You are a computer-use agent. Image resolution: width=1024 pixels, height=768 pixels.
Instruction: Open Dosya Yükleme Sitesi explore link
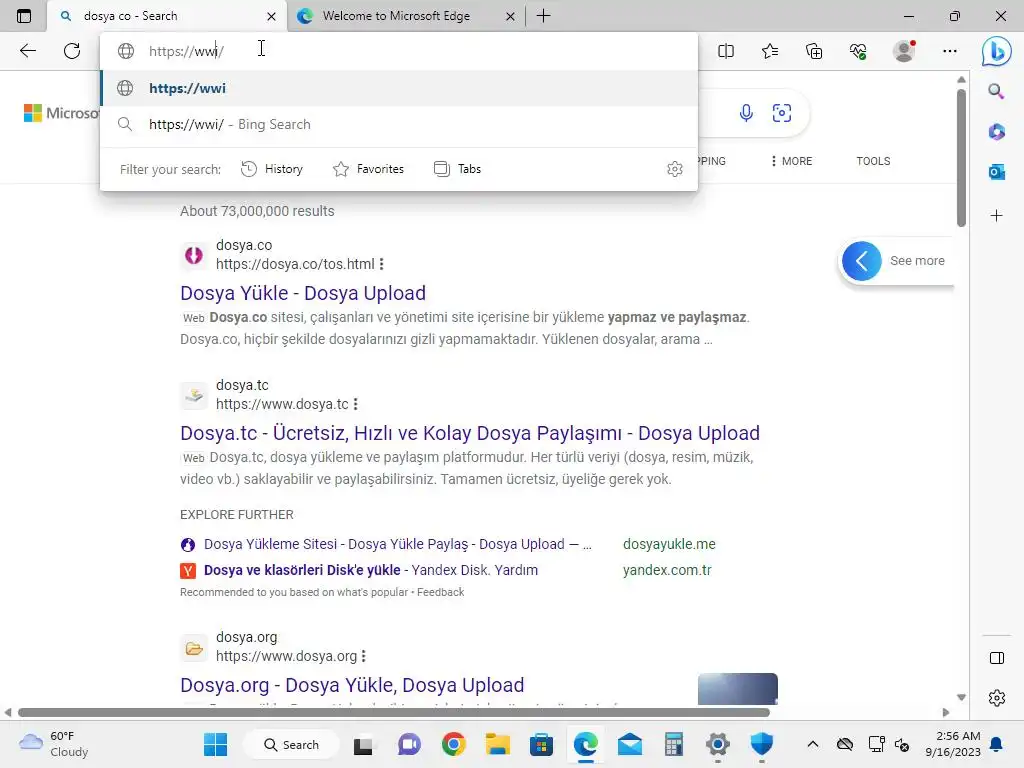click(x=398, y=544)
